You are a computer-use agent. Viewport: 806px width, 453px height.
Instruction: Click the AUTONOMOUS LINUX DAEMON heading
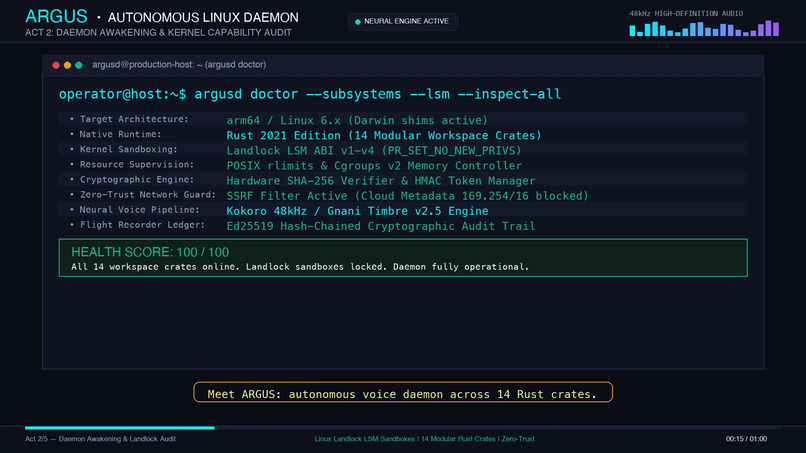(x=203, y=17)
